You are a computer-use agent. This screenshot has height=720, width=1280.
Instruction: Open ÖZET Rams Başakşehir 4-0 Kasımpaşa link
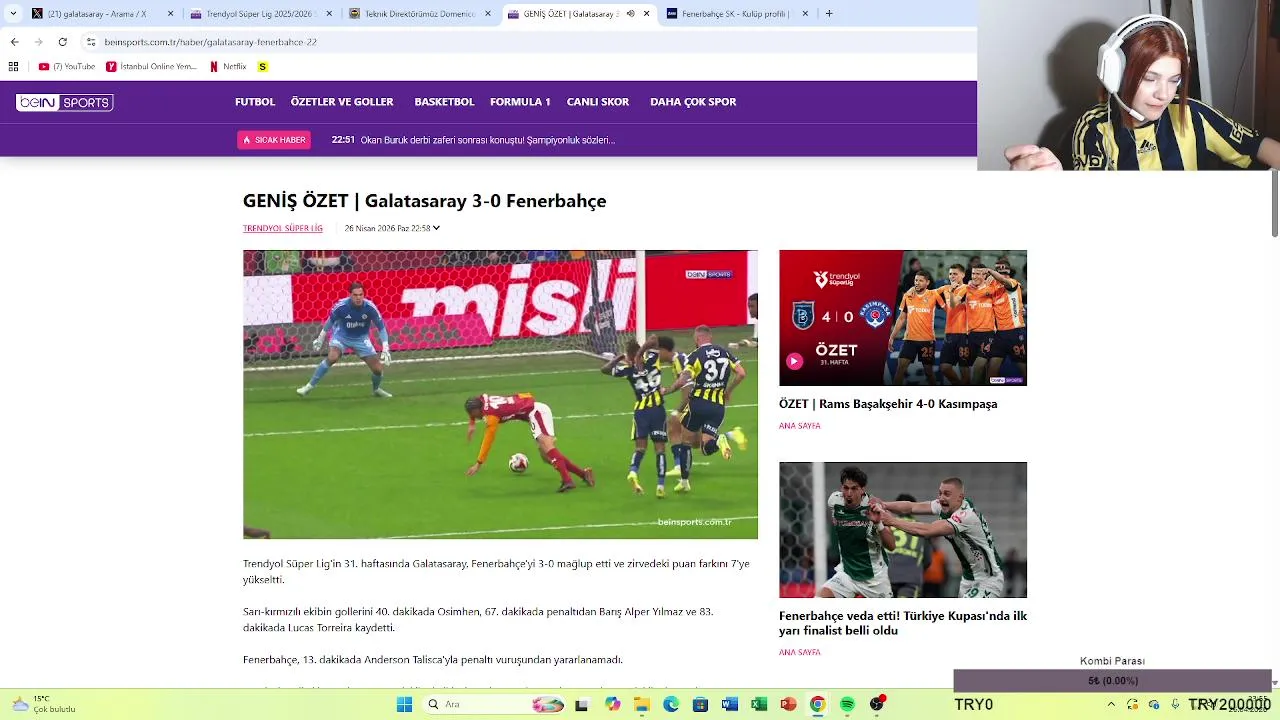(888, 404)
